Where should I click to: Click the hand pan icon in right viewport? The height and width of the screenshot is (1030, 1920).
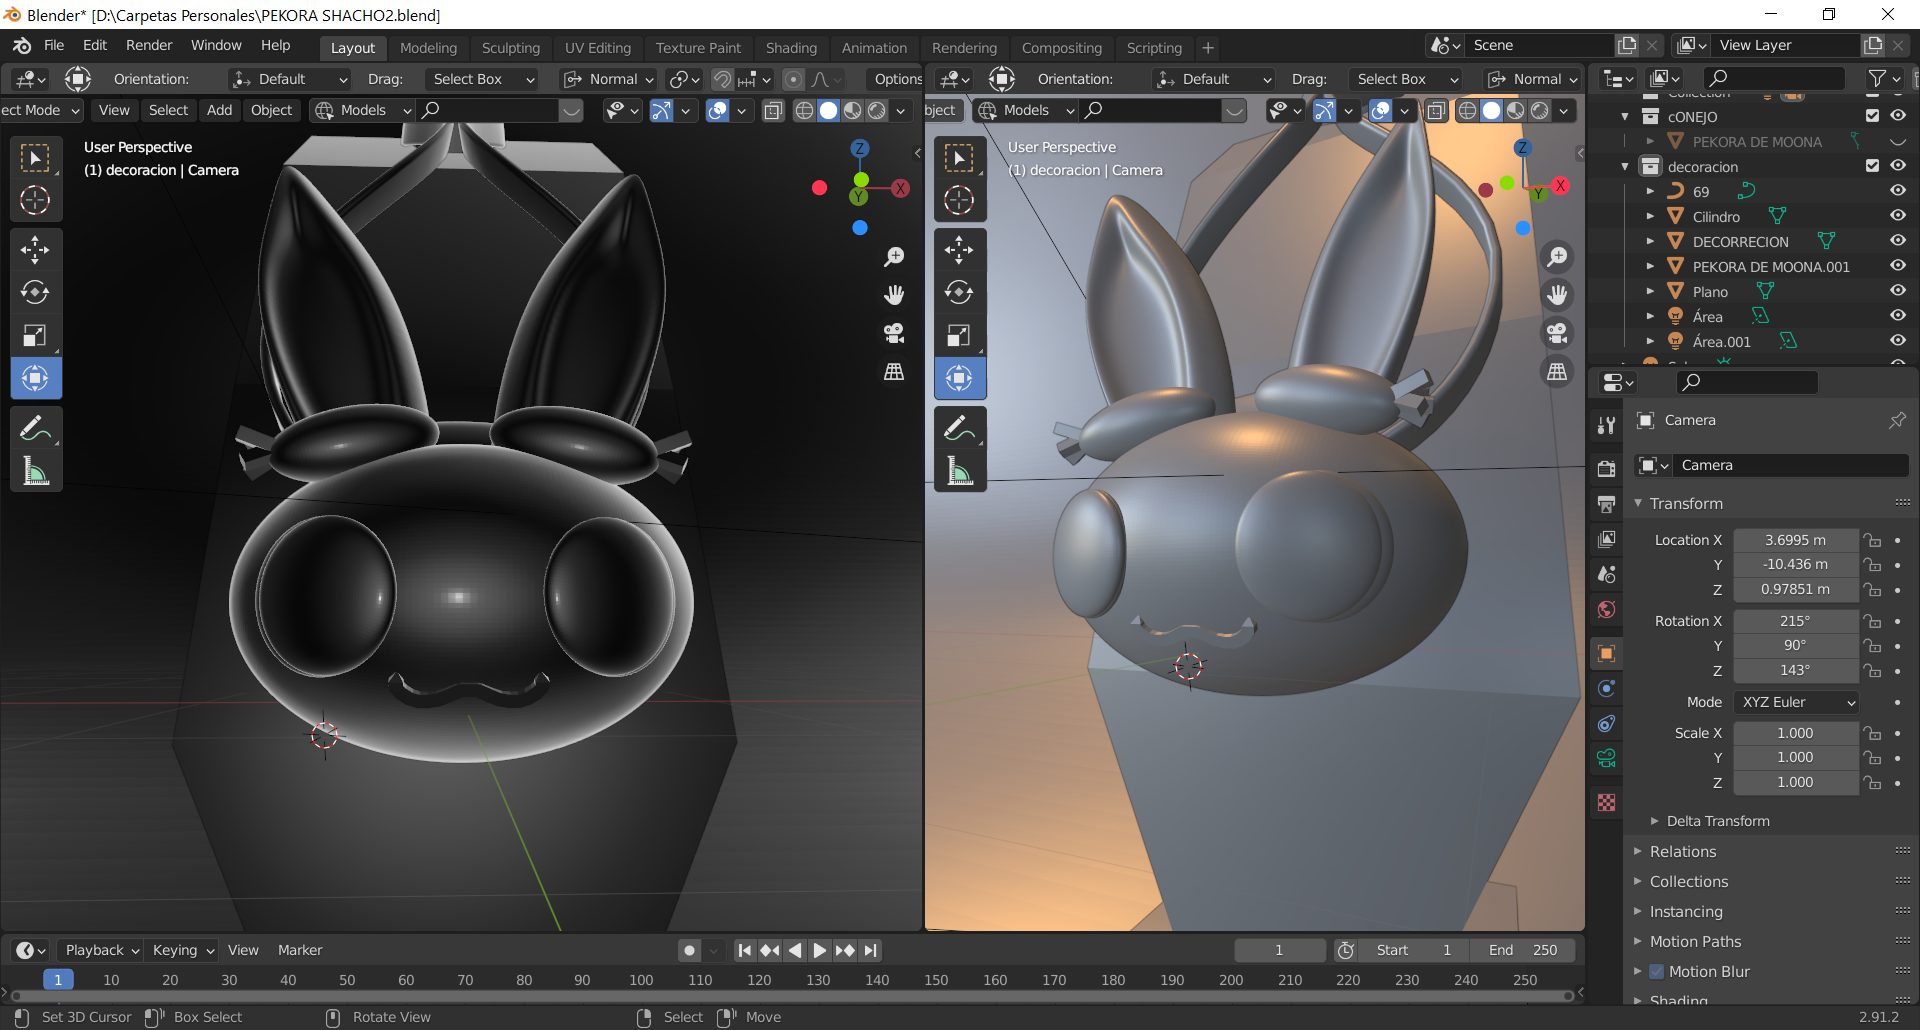click(x=1557, y=295)
